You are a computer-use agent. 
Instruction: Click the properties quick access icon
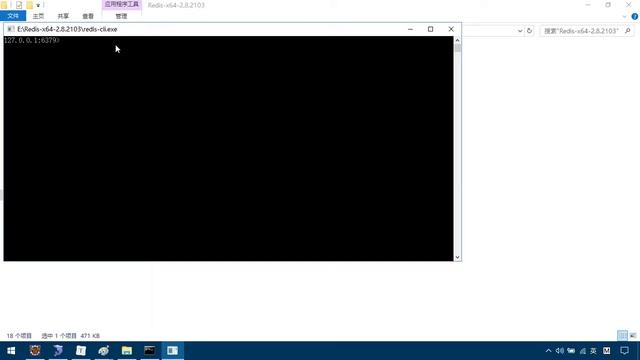[19, 5]
